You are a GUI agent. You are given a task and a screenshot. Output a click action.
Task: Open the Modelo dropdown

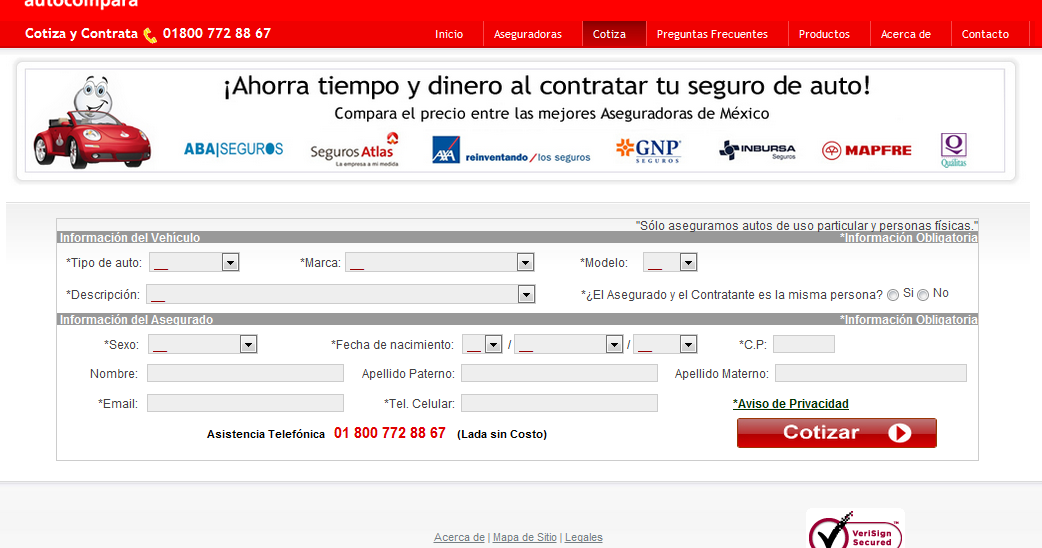[670, 262]
